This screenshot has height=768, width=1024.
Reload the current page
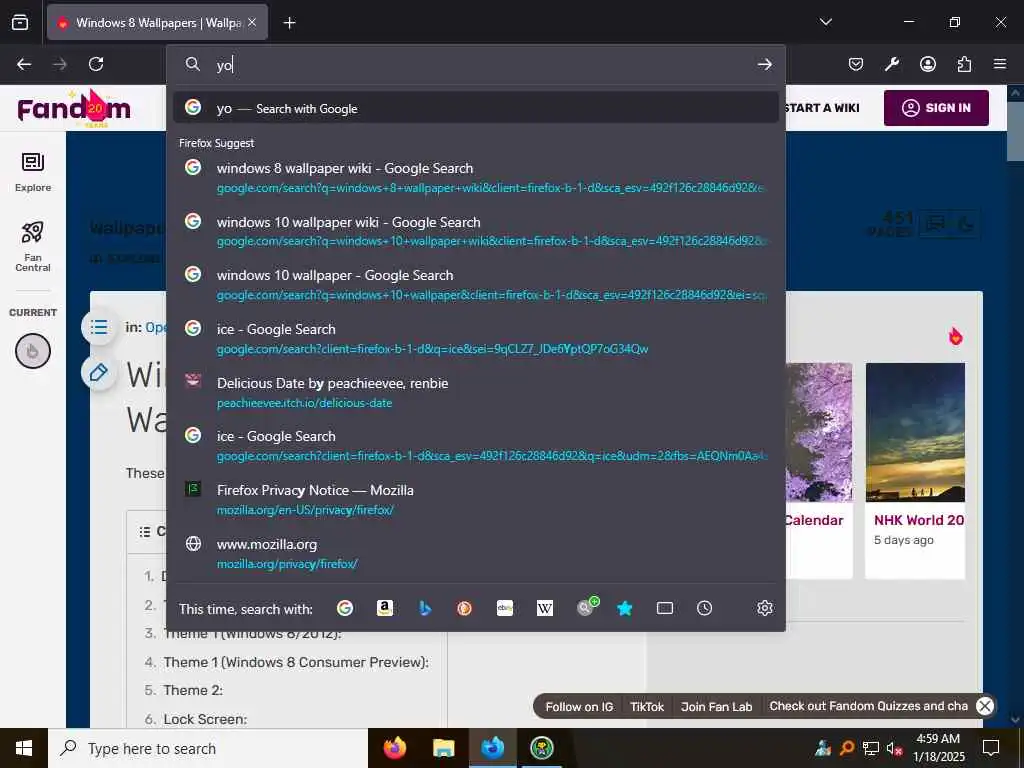96,64
